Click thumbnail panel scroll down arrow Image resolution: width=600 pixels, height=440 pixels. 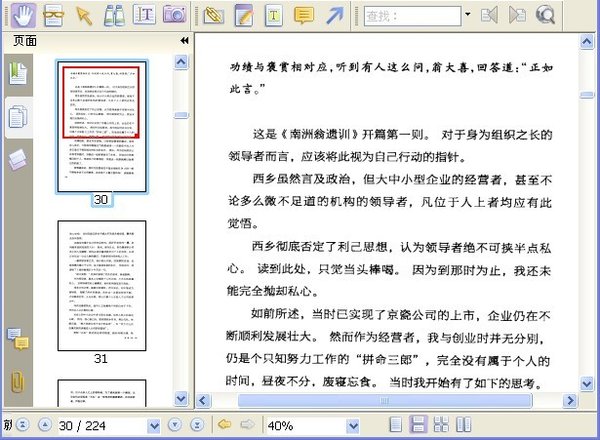pos(181,399)
